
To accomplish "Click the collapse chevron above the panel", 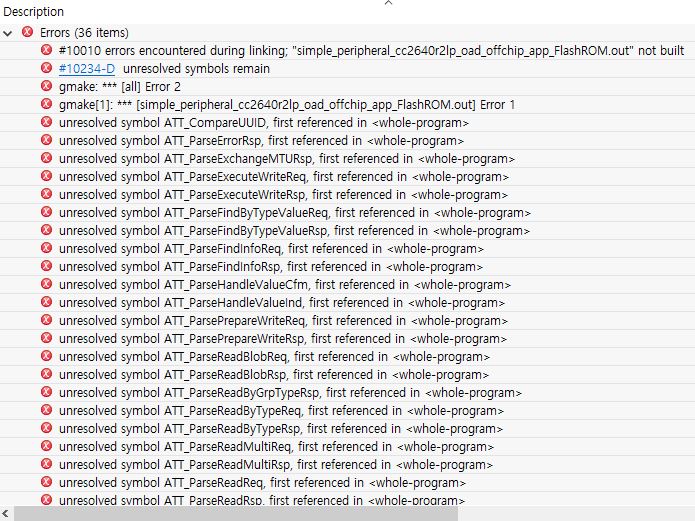I will click(x=388, y=4).
